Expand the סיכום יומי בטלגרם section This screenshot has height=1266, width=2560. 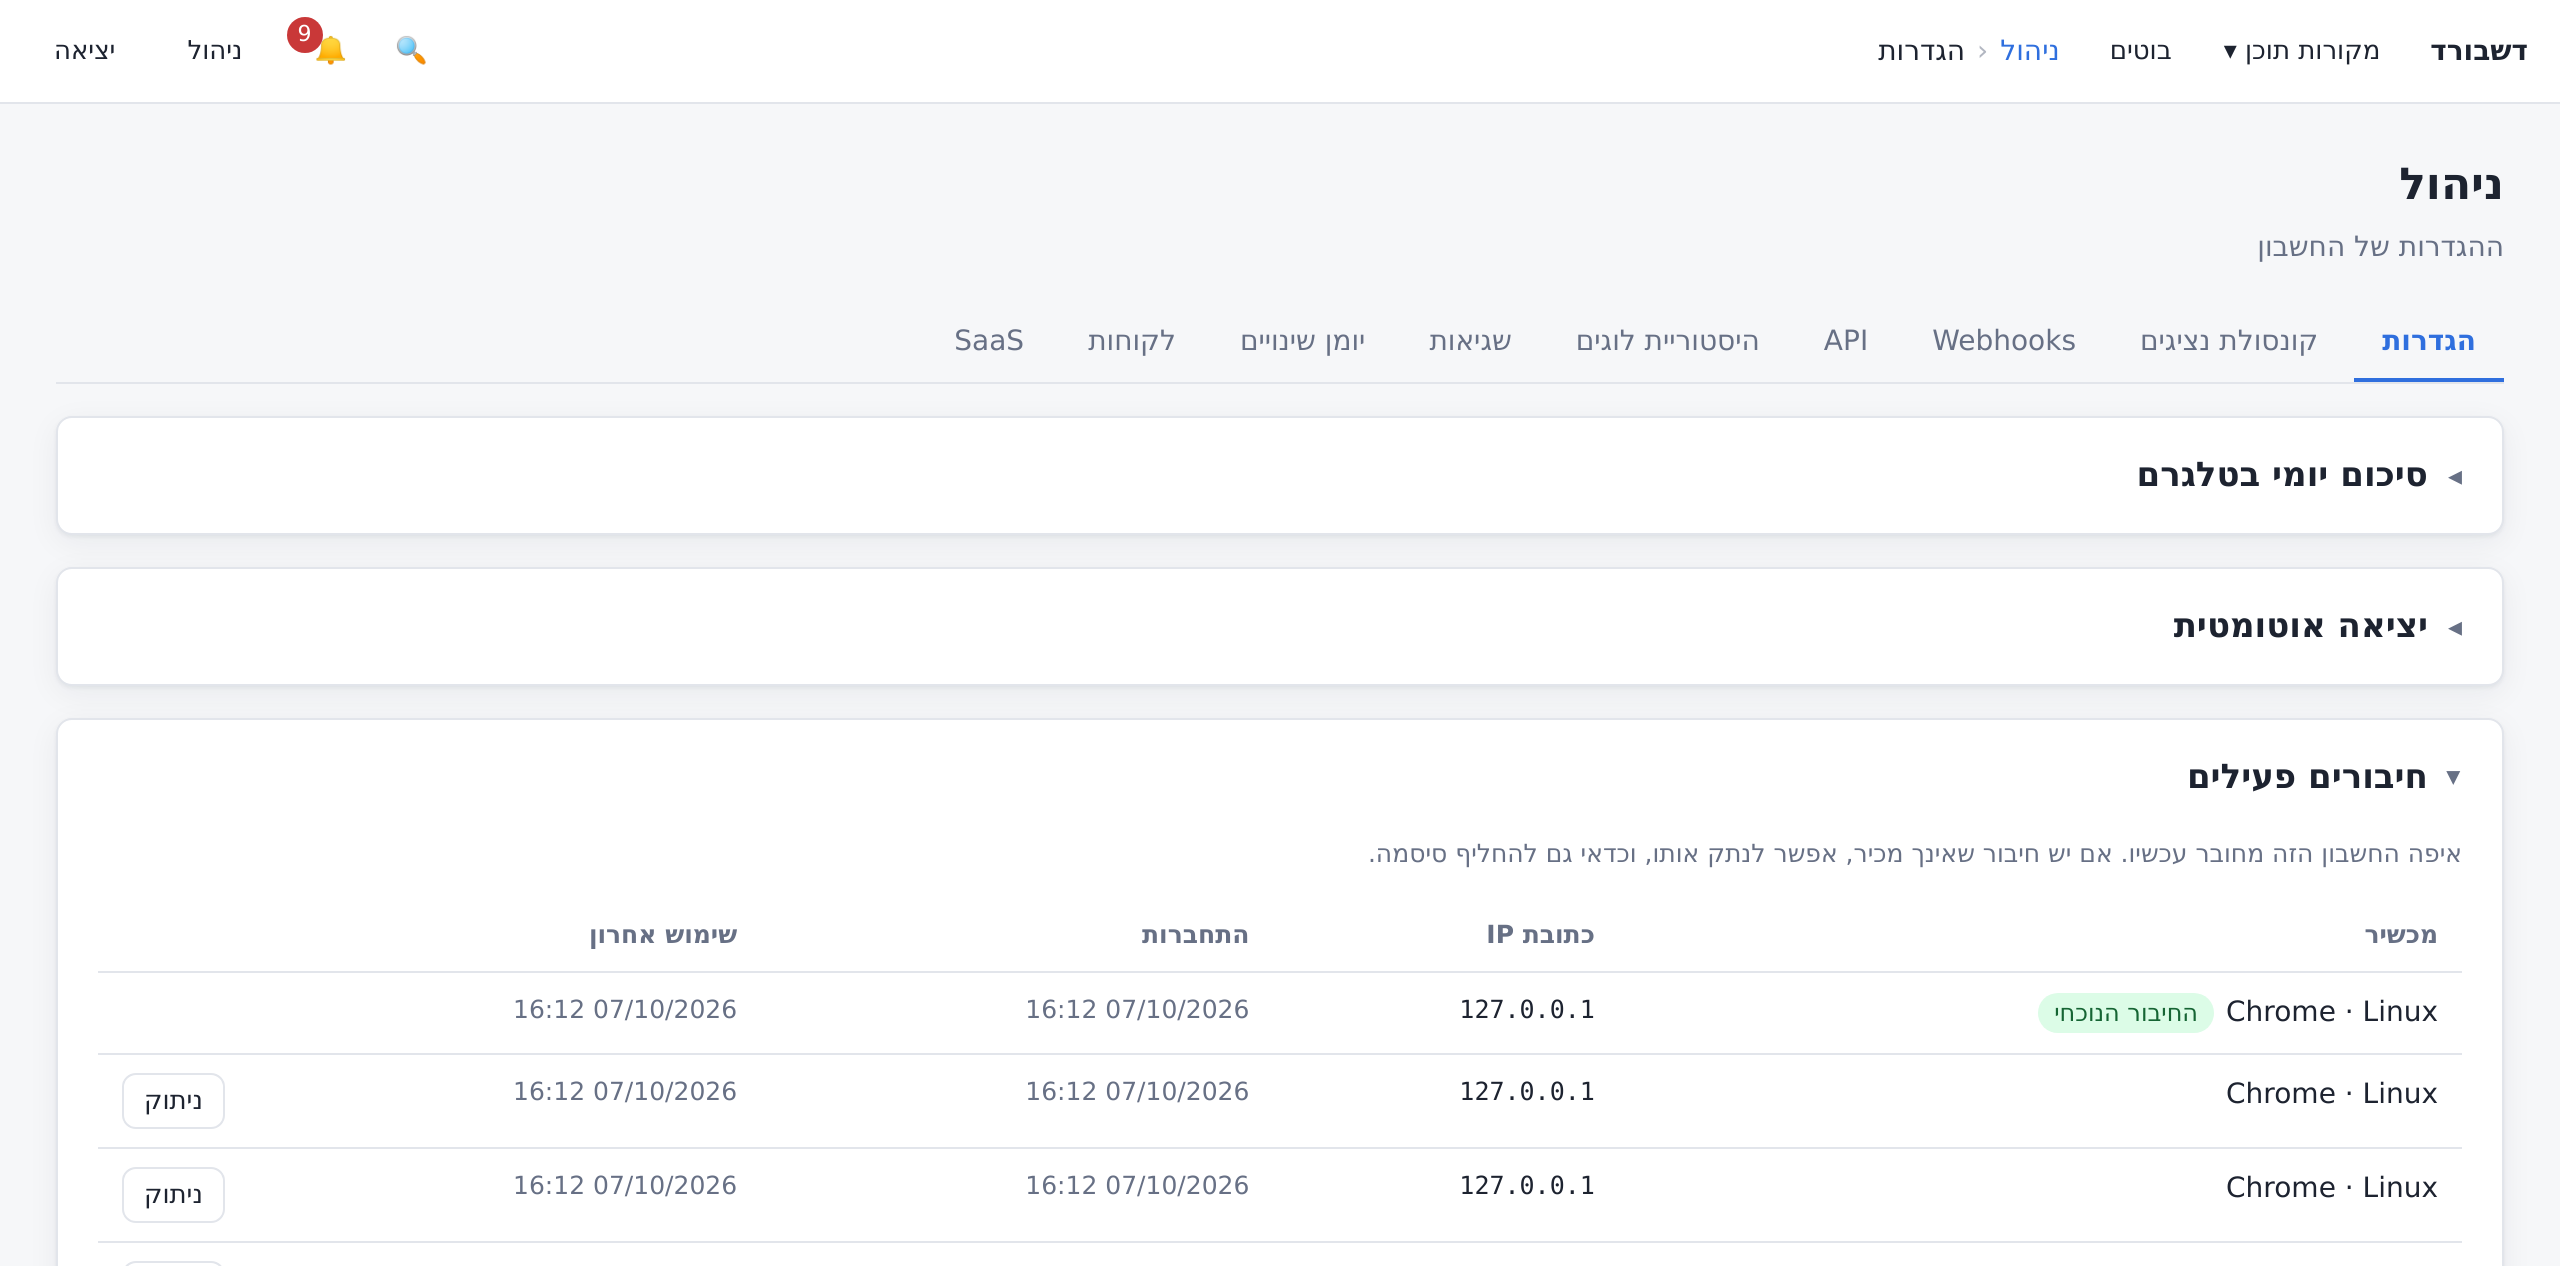[x=1280, y=476]
